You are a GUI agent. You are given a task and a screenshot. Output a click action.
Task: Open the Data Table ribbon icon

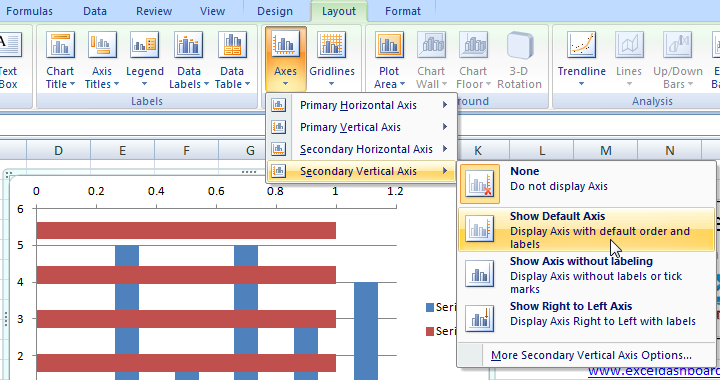point(232,60)
